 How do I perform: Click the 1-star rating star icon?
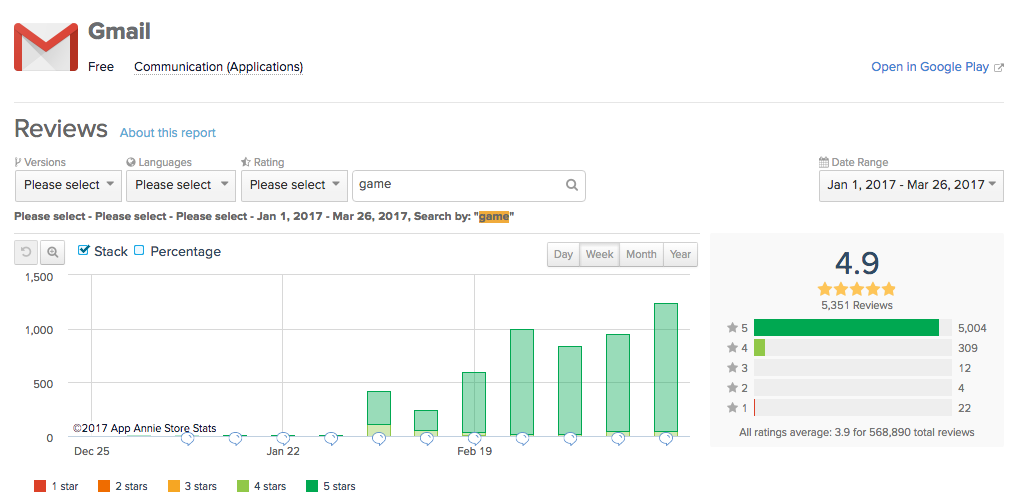coord(733,408)
